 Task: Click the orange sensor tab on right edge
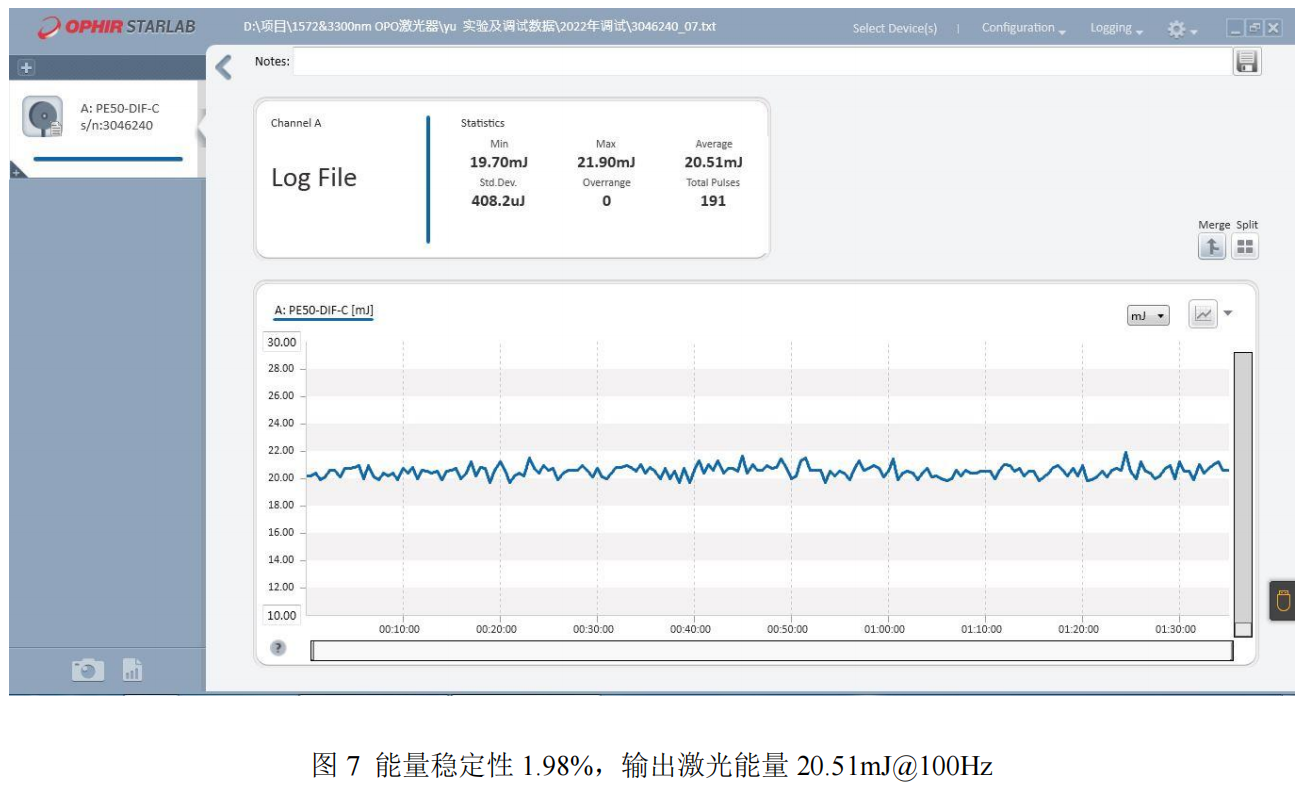pos(1283,601)
